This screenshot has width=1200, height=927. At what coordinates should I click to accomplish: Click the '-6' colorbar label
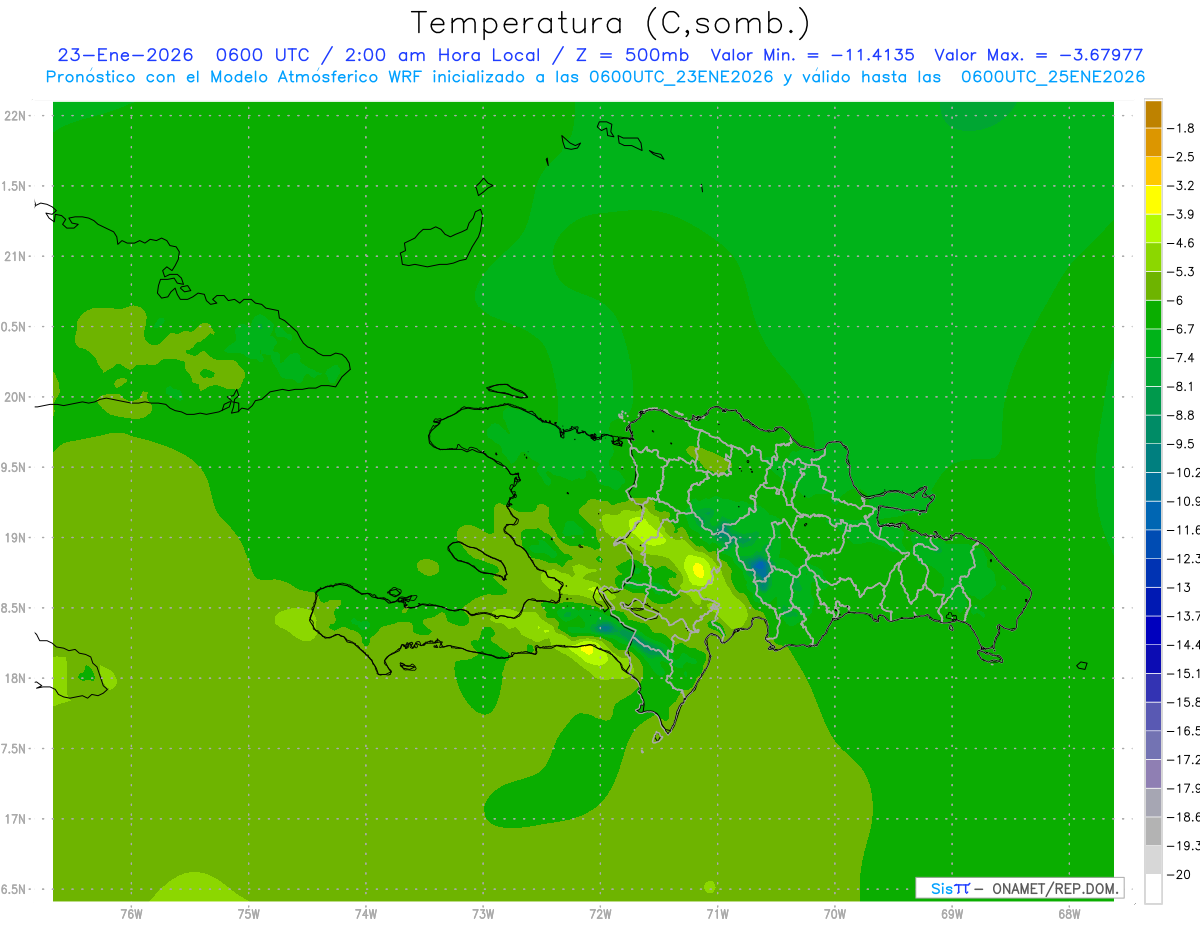click(x=1175, y=300)
